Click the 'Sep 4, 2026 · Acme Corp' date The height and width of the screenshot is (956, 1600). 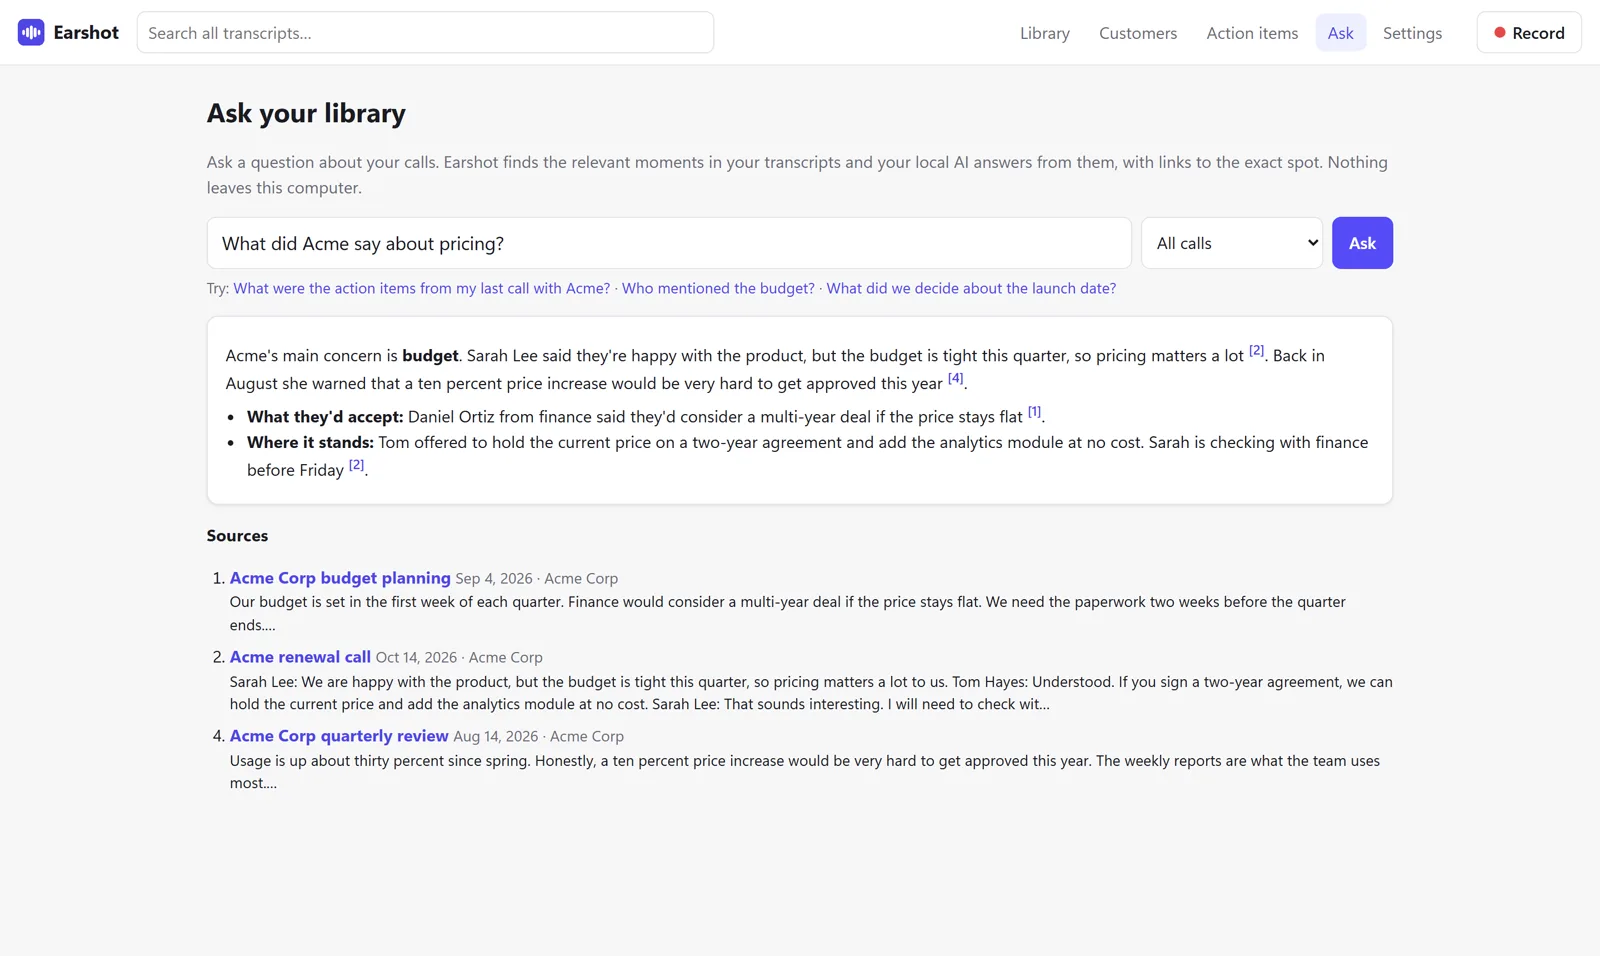[537, 579]
